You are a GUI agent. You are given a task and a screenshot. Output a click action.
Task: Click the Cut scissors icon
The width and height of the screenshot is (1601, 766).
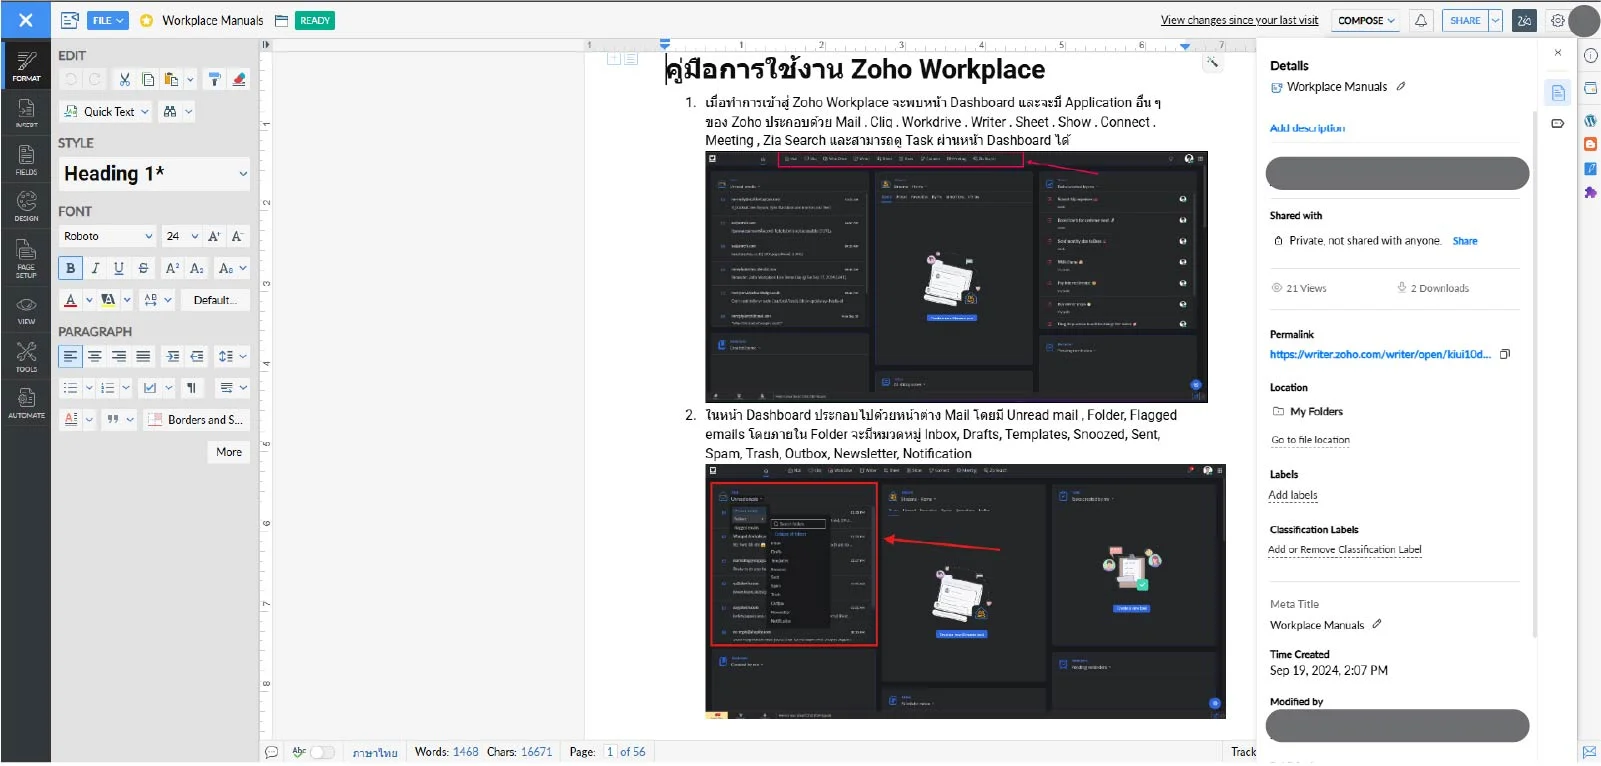(124, 79)
